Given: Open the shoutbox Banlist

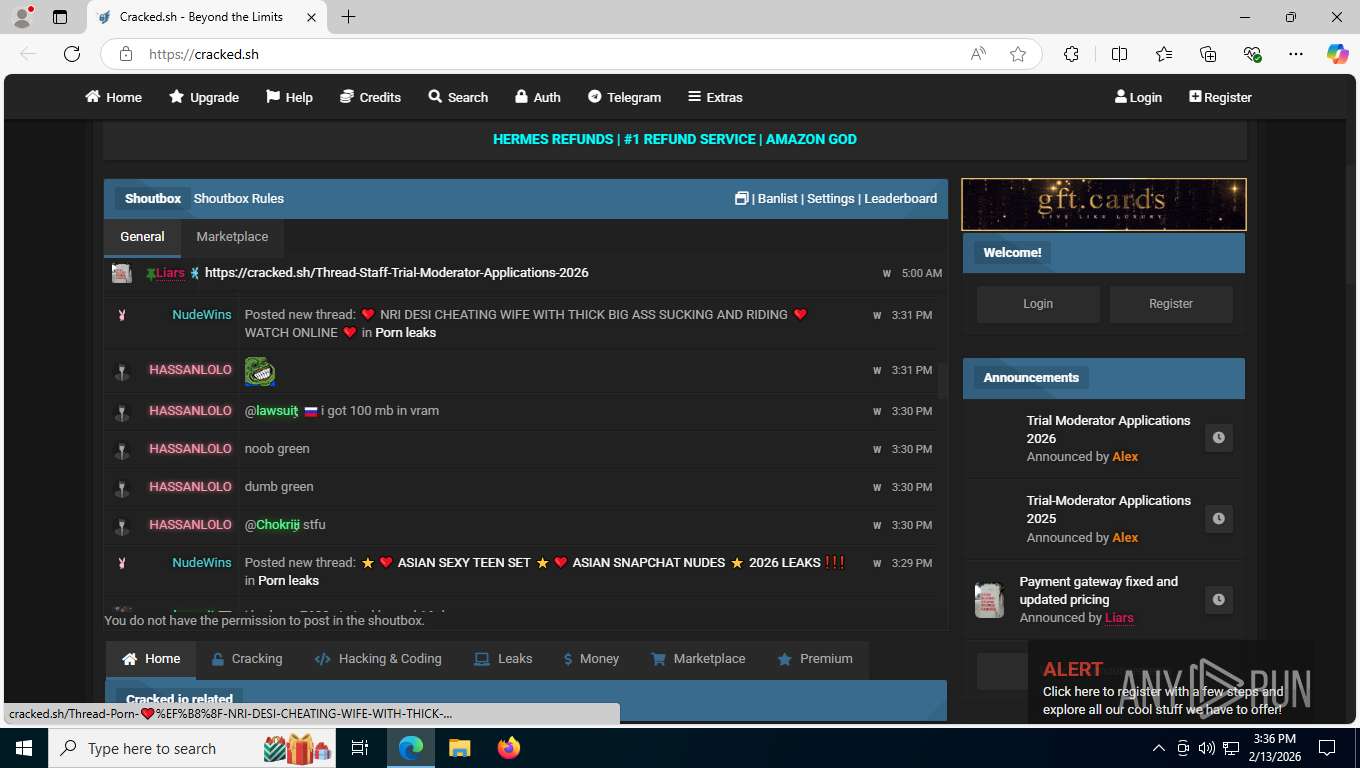Looking at the screenshot, I should coord(778,198).
